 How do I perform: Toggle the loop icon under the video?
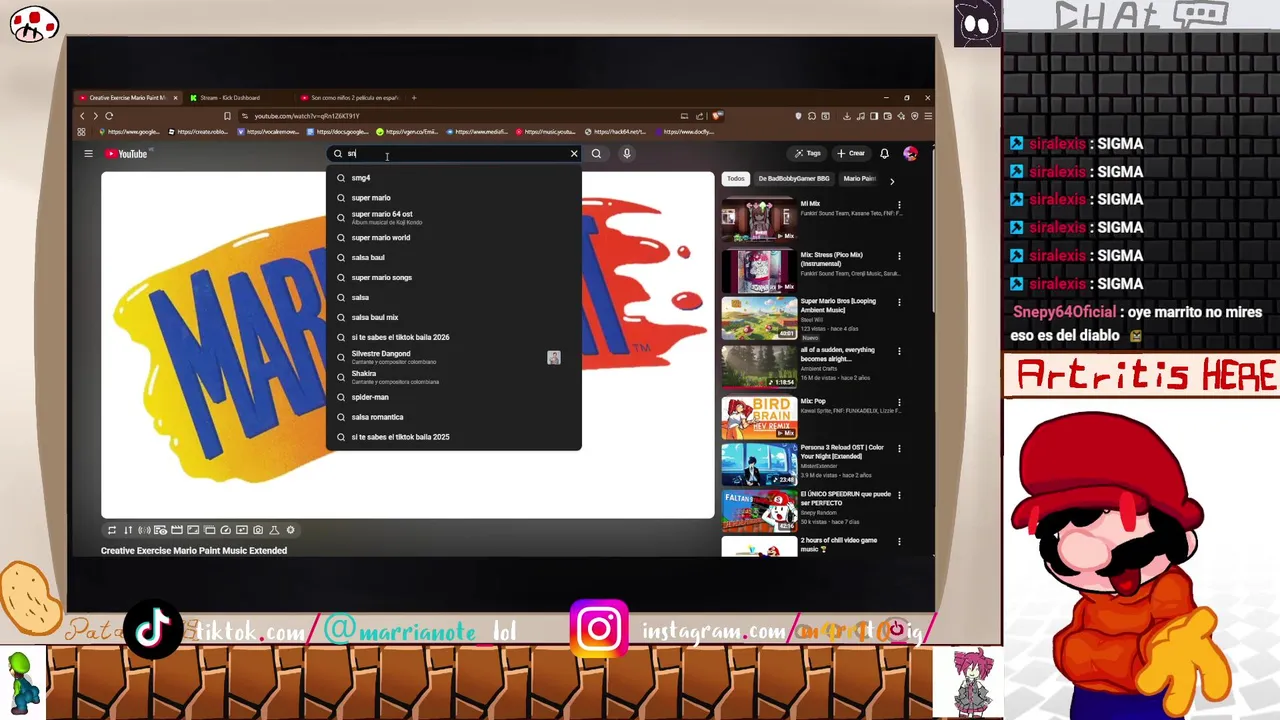coord(112,530)
